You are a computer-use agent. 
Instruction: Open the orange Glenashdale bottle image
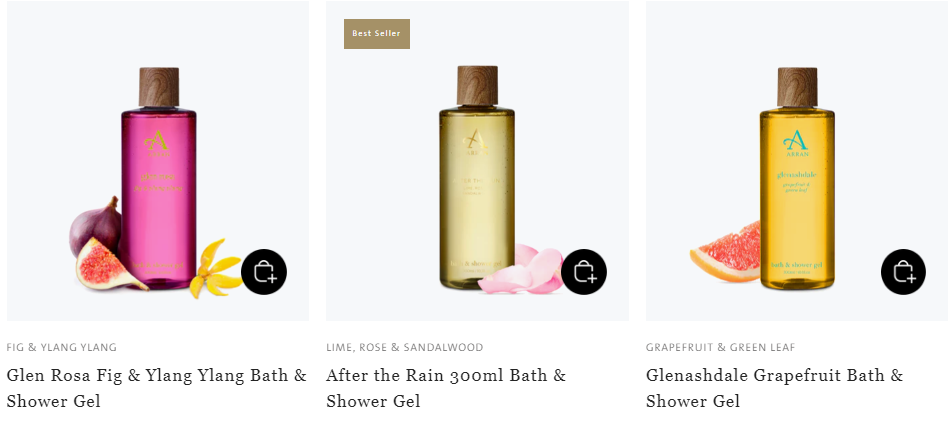797,178
